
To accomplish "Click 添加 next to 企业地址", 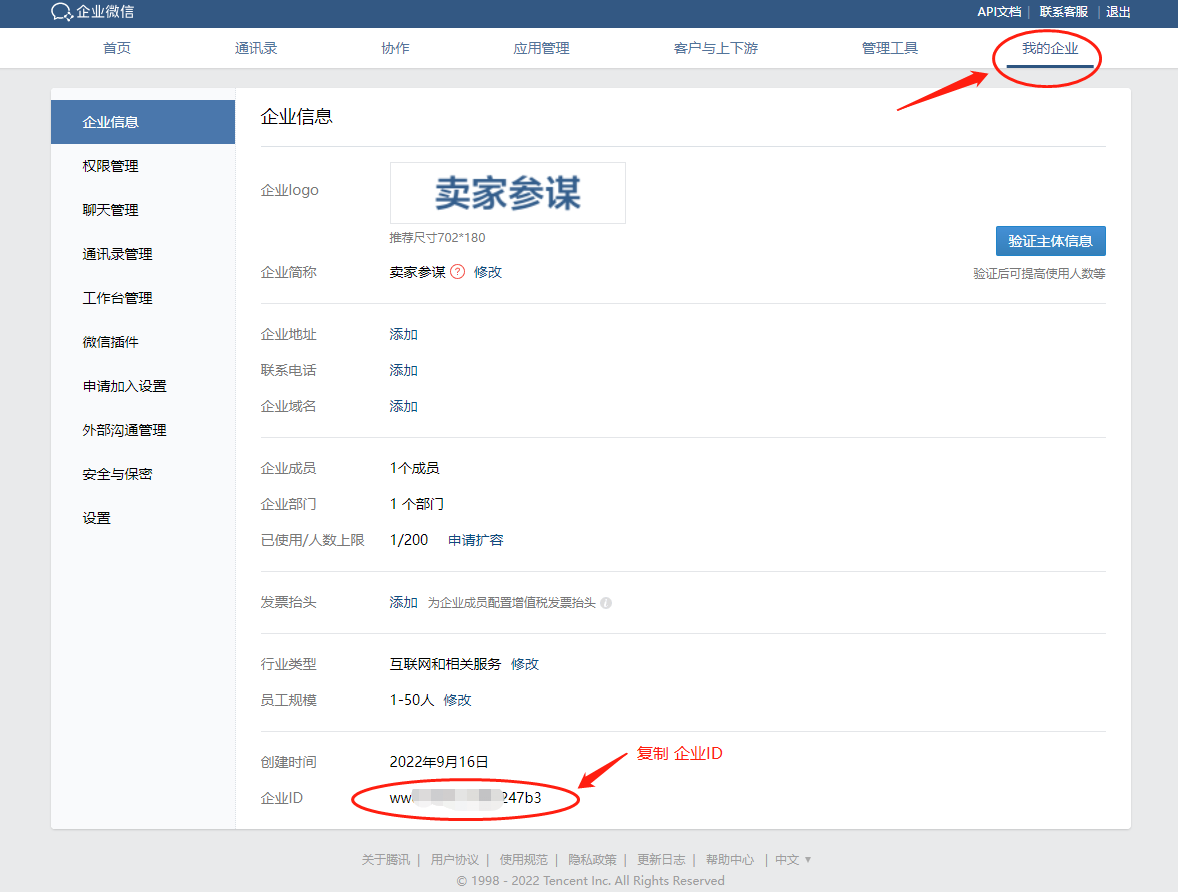I will pos(403,333).
